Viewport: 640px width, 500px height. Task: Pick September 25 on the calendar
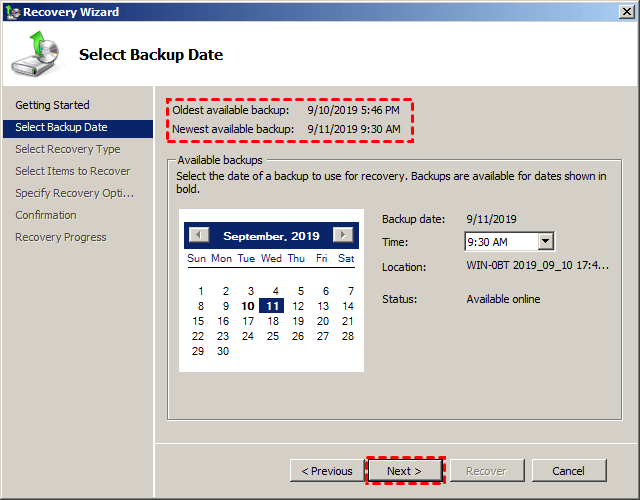273,336
